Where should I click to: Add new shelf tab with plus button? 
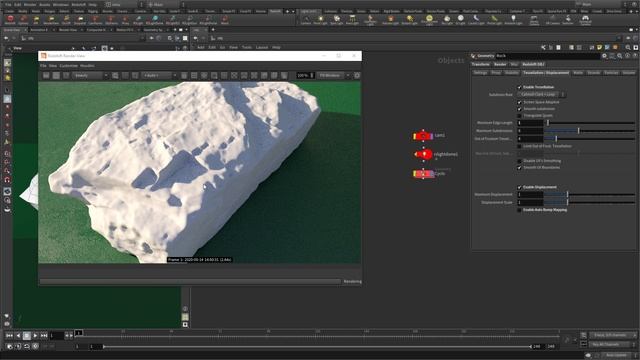(x=287, y=11)
